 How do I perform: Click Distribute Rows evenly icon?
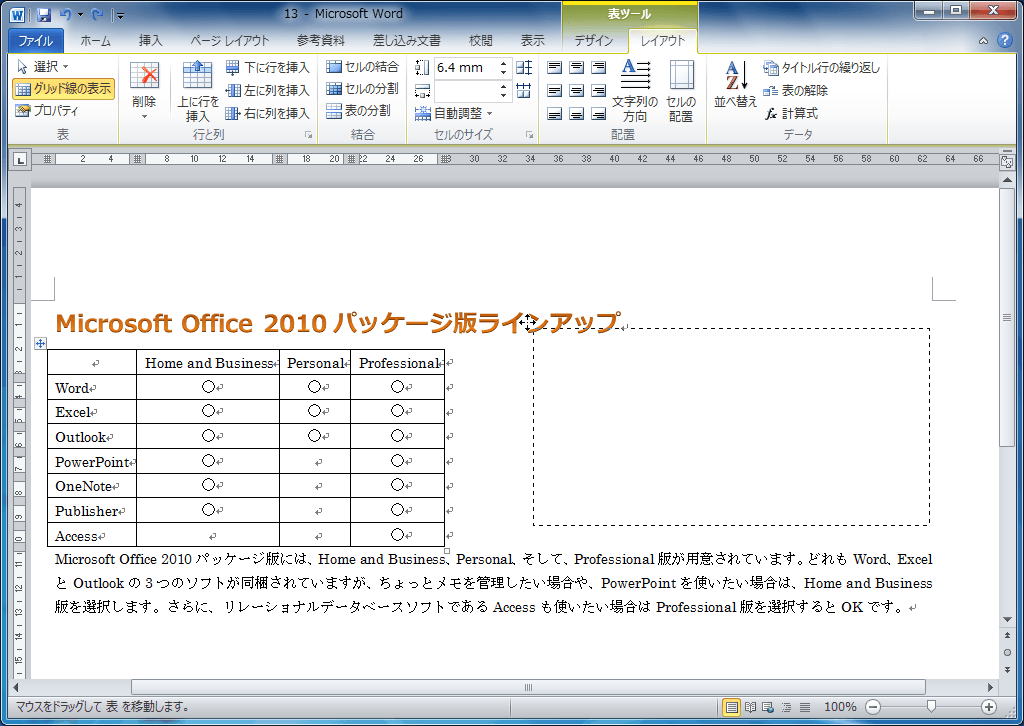[524, 67]
